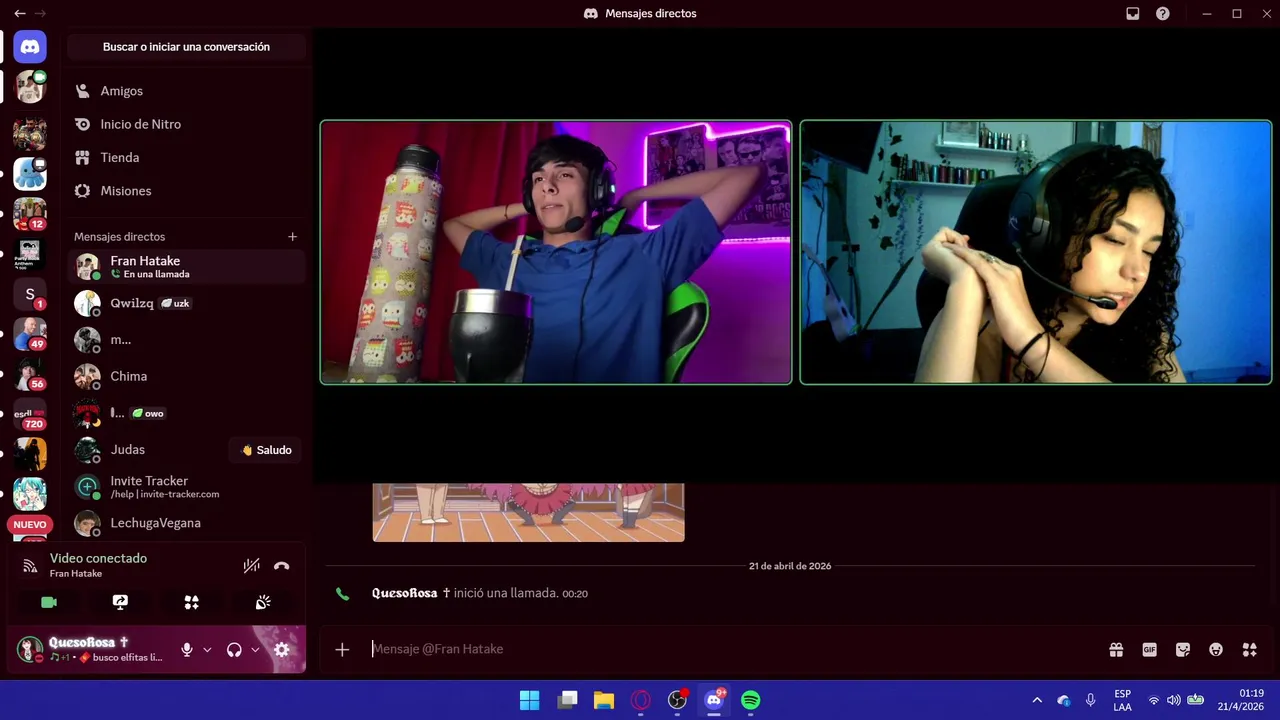
Task: Open the search or start conversation box
Action: (x=186, y=47)
